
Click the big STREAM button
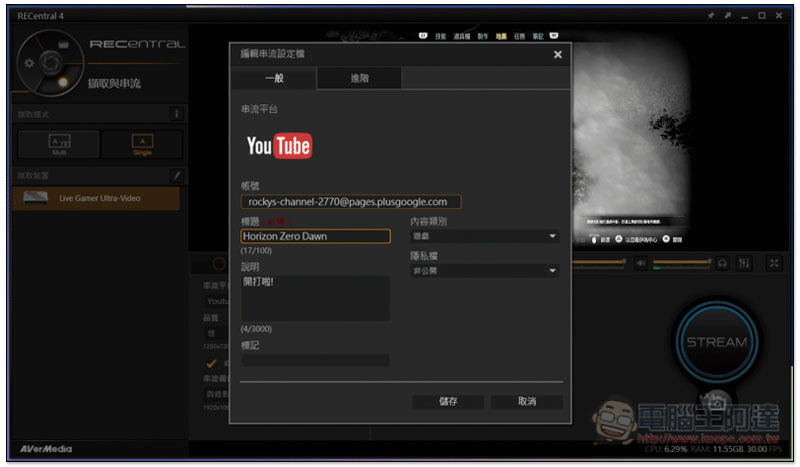coord(717,341)
